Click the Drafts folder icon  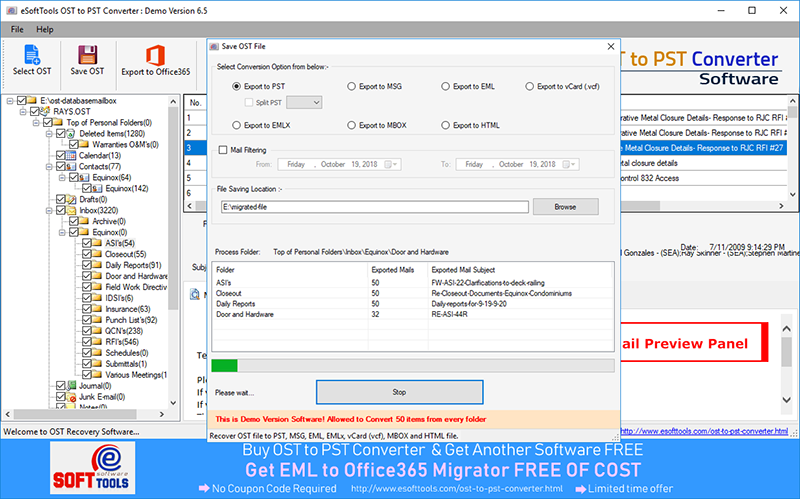[72, 199]
